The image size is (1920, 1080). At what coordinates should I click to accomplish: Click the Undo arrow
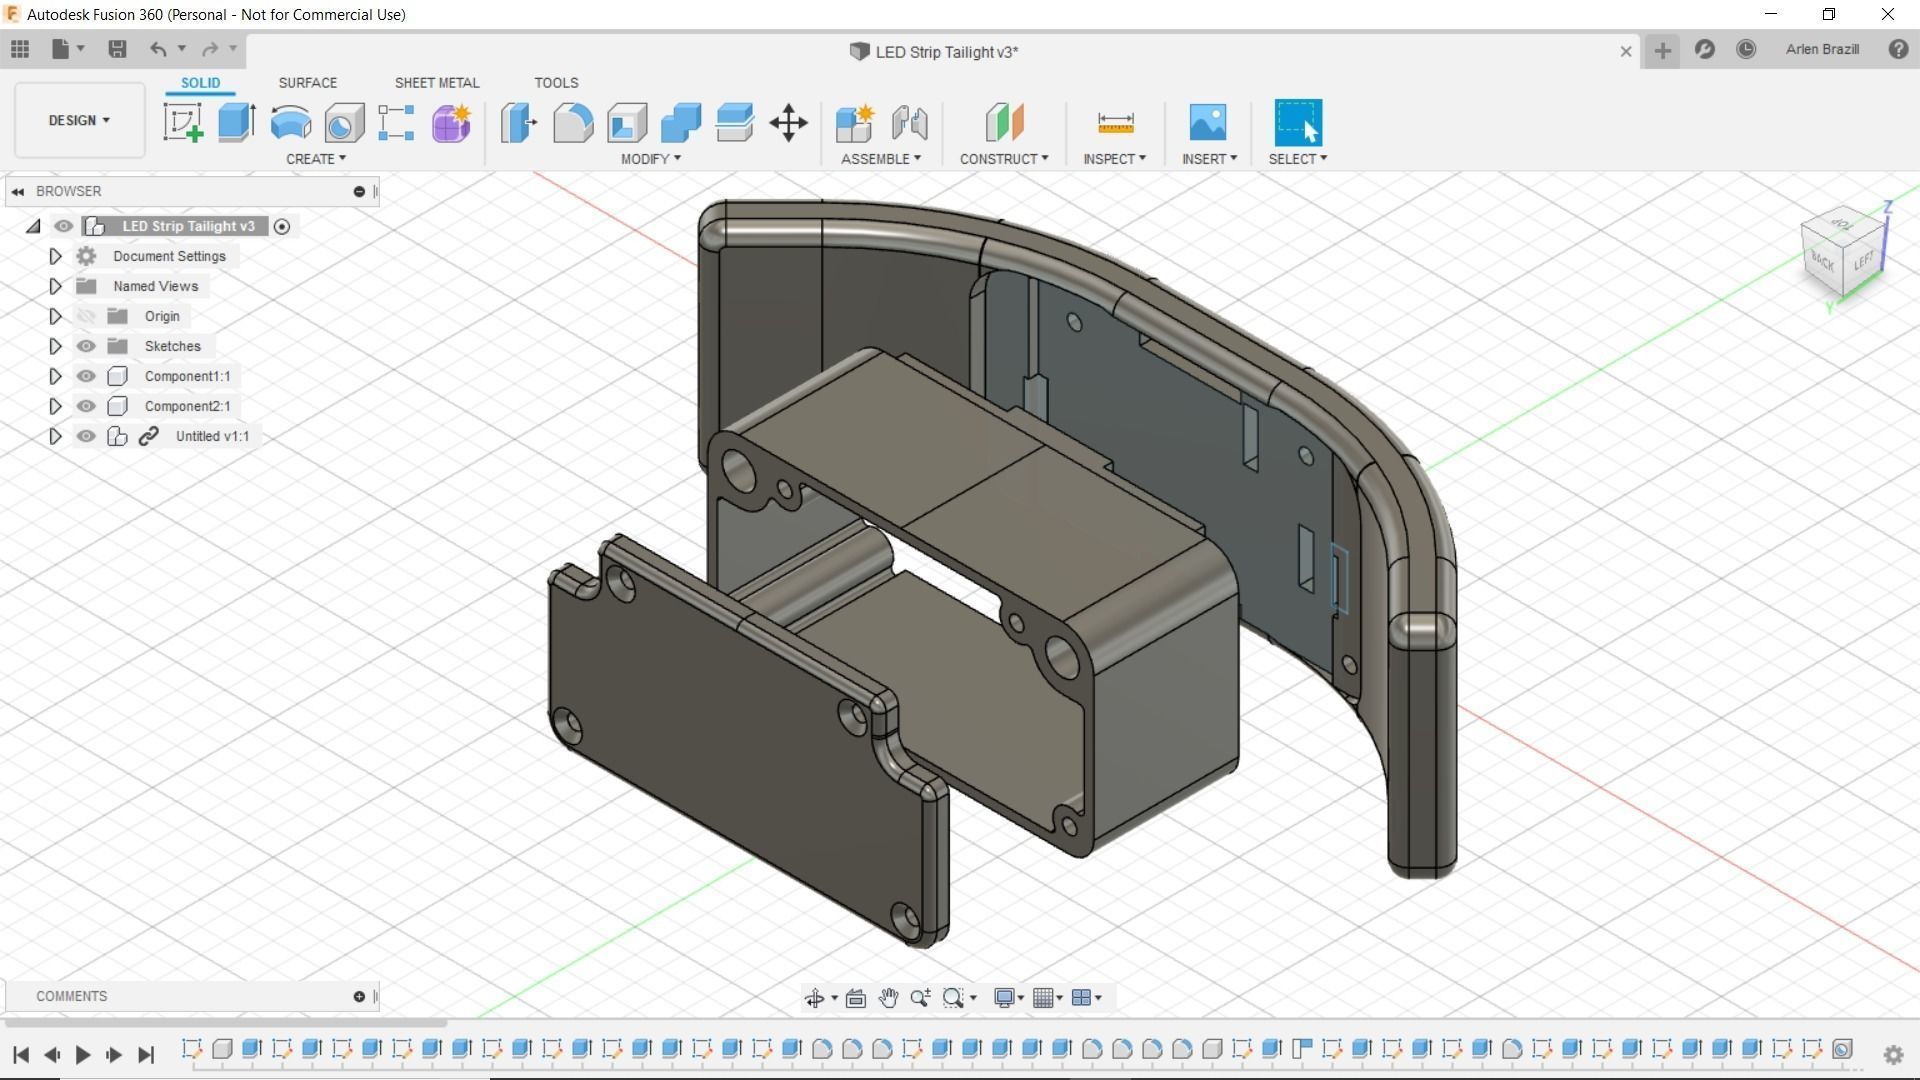158,49
